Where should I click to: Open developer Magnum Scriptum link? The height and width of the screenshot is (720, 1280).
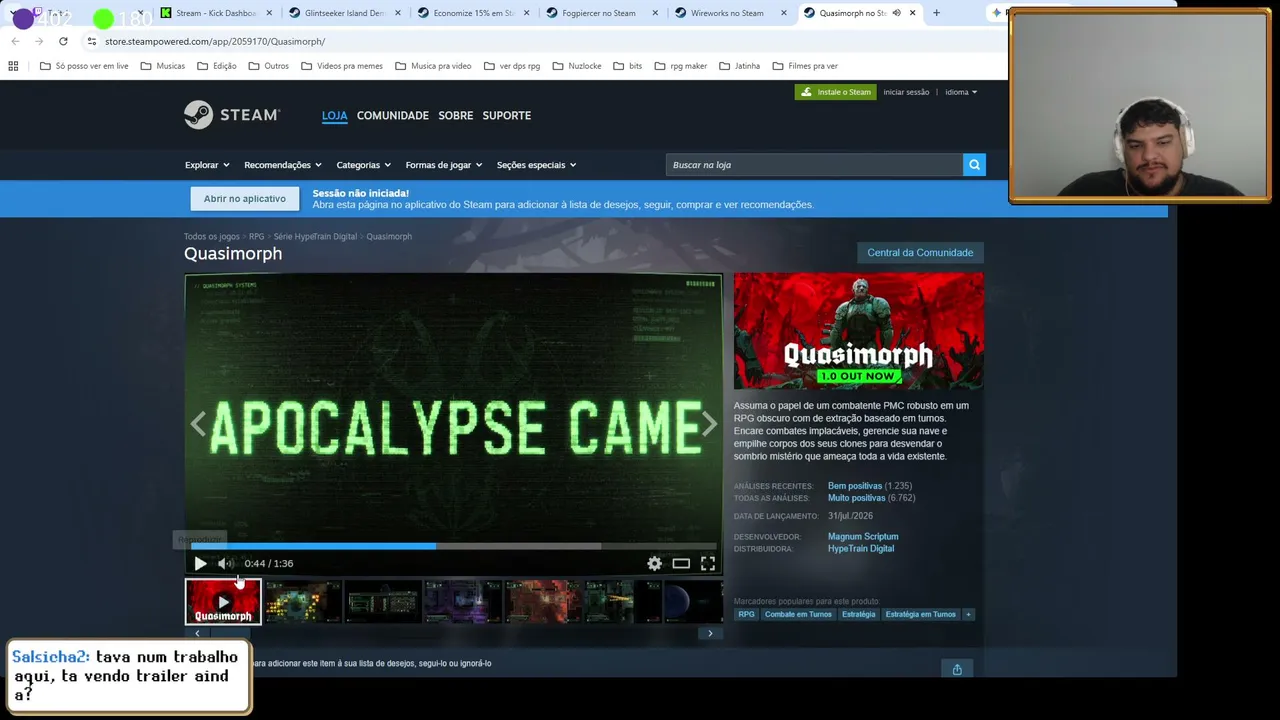[x=863, y=537]
